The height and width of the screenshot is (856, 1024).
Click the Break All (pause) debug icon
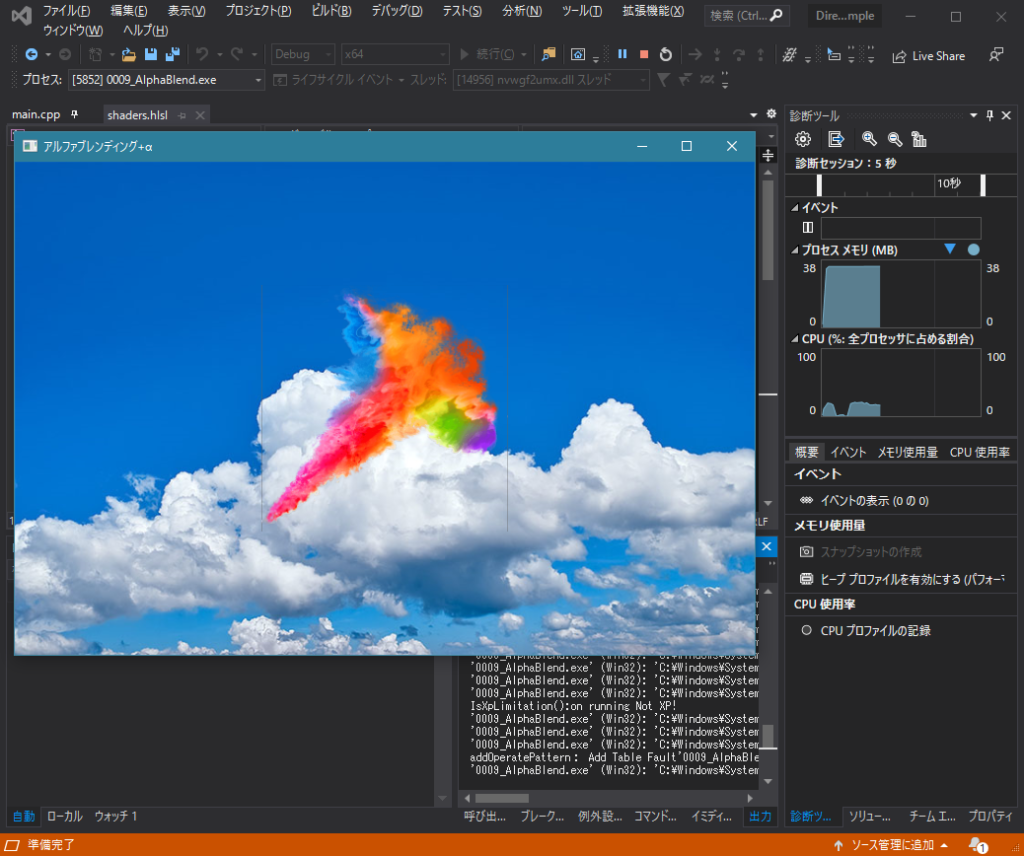[623, 54]
